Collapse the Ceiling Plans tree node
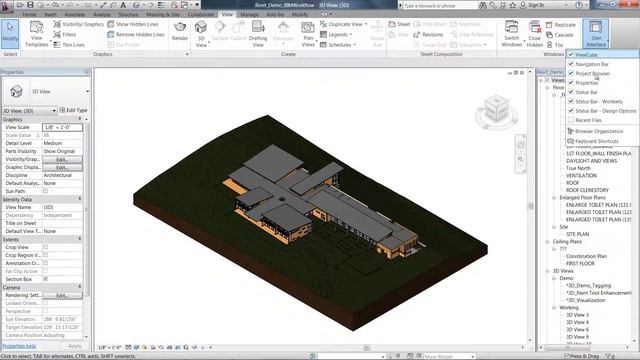The image size is (640, 360). coord(547,242)
